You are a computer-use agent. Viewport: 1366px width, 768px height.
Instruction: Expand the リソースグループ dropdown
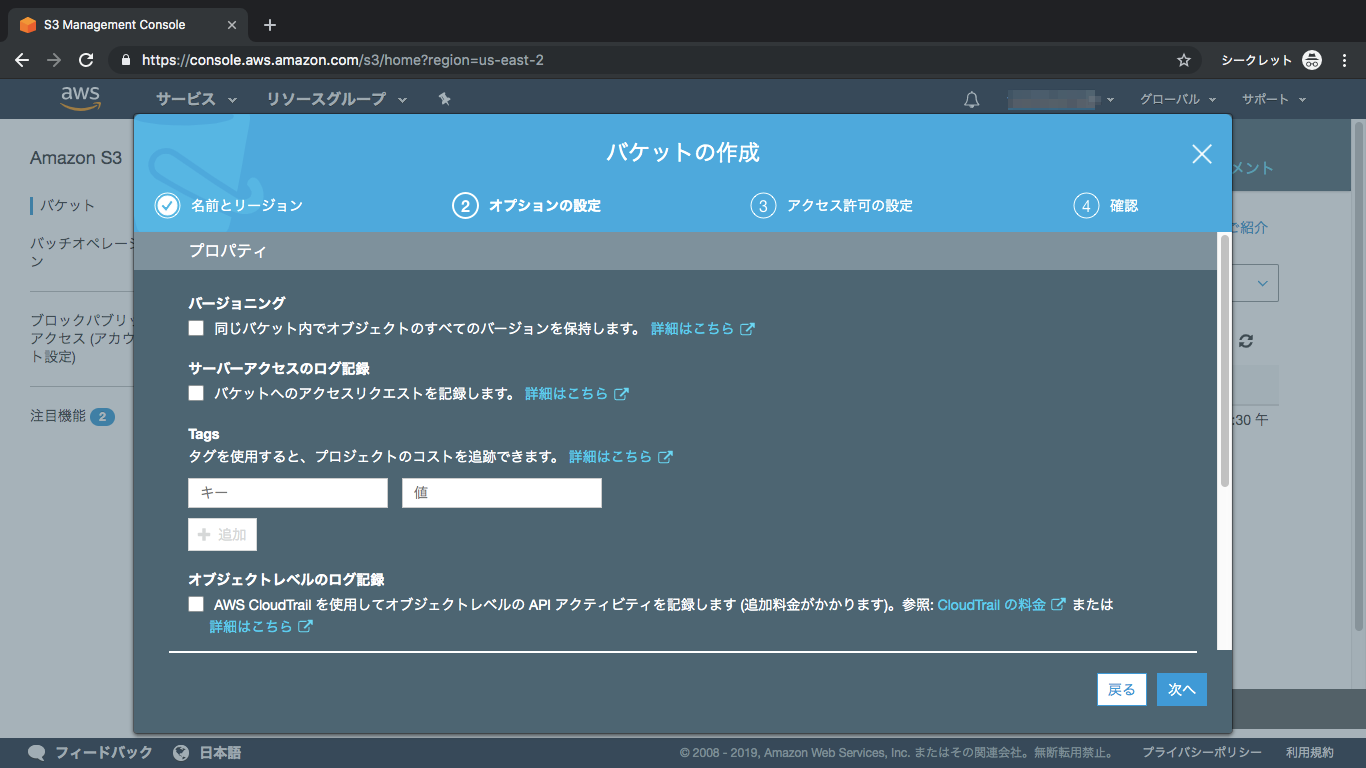coord(337,99)
